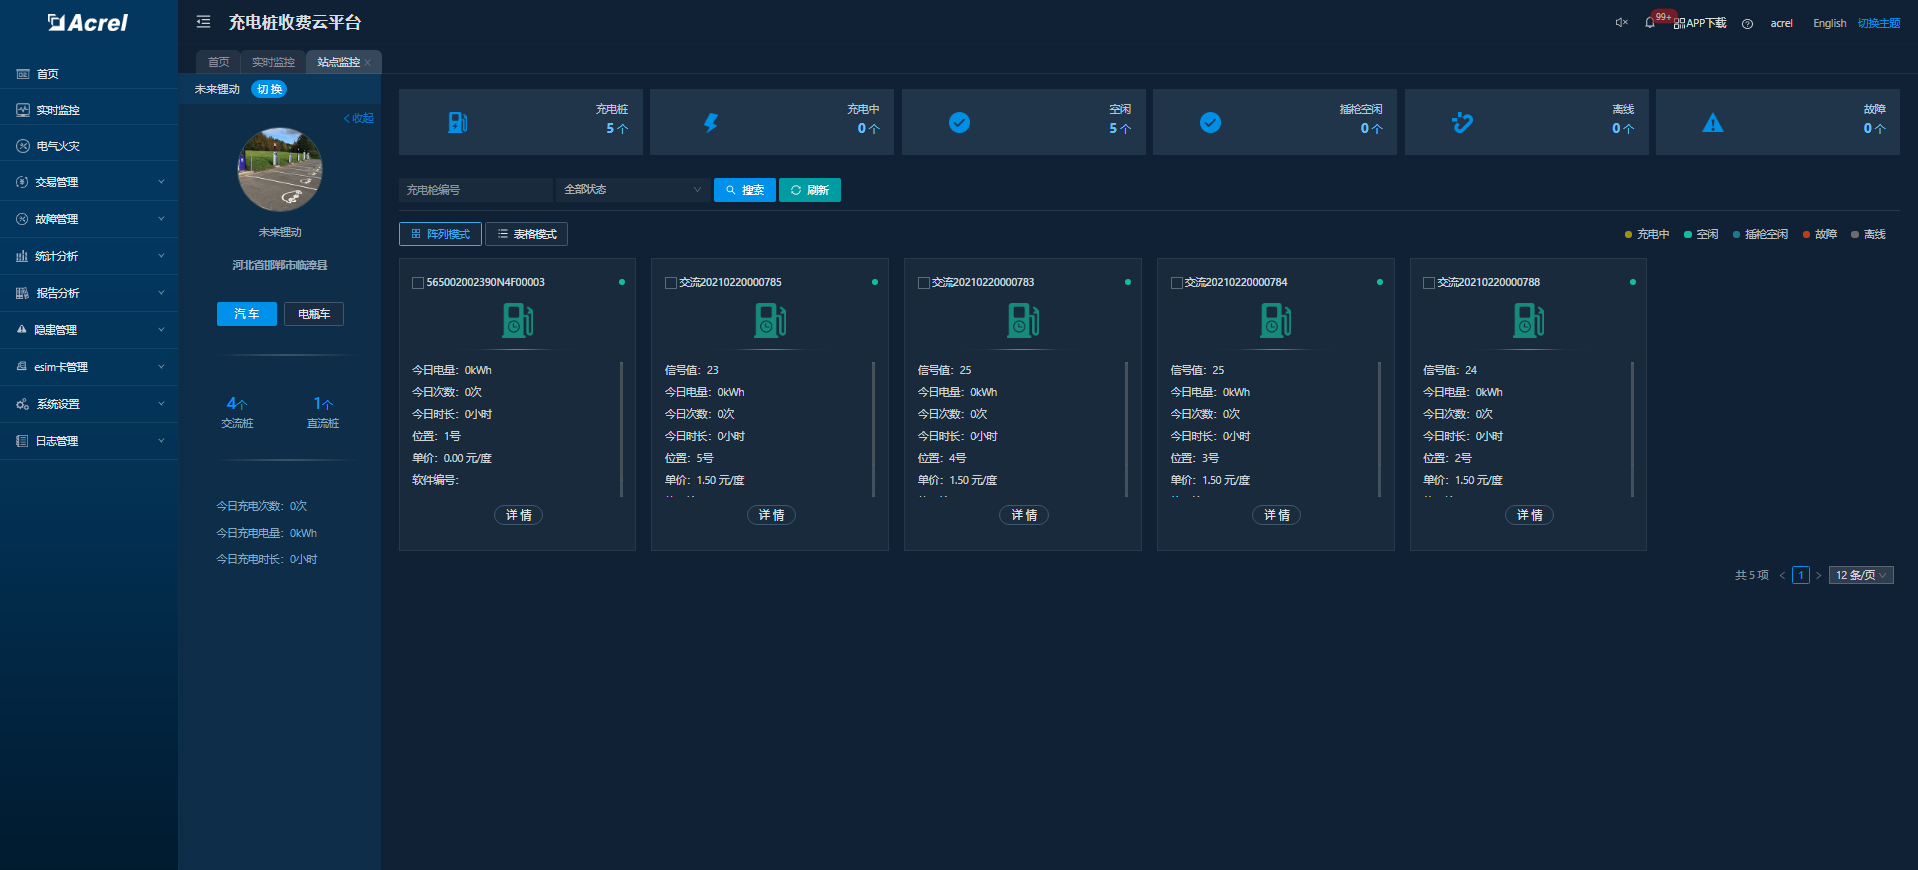Viewport: 1918px width, 870px height.
Task: Open the 12 条/页 page size dropdown
Action: tap(1860, 575)
